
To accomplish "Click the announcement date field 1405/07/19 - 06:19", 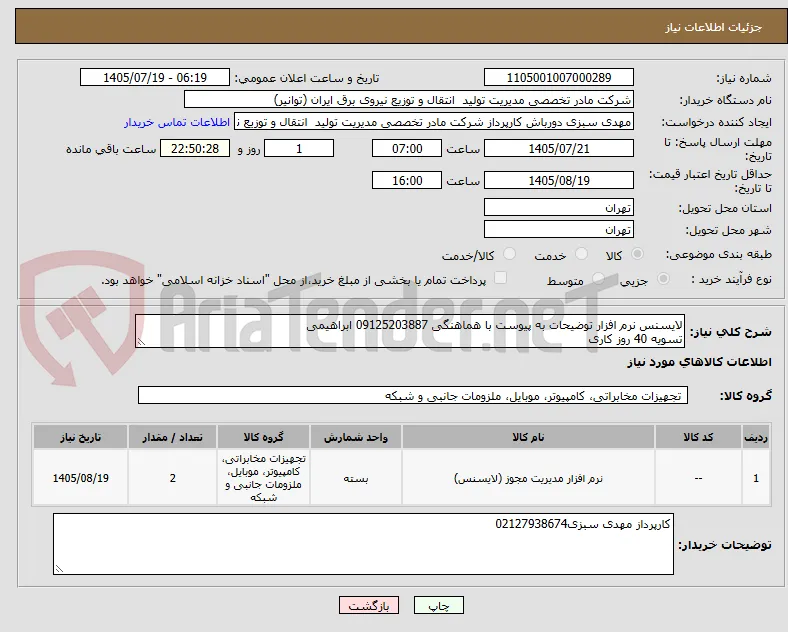I will pos(155,77).
